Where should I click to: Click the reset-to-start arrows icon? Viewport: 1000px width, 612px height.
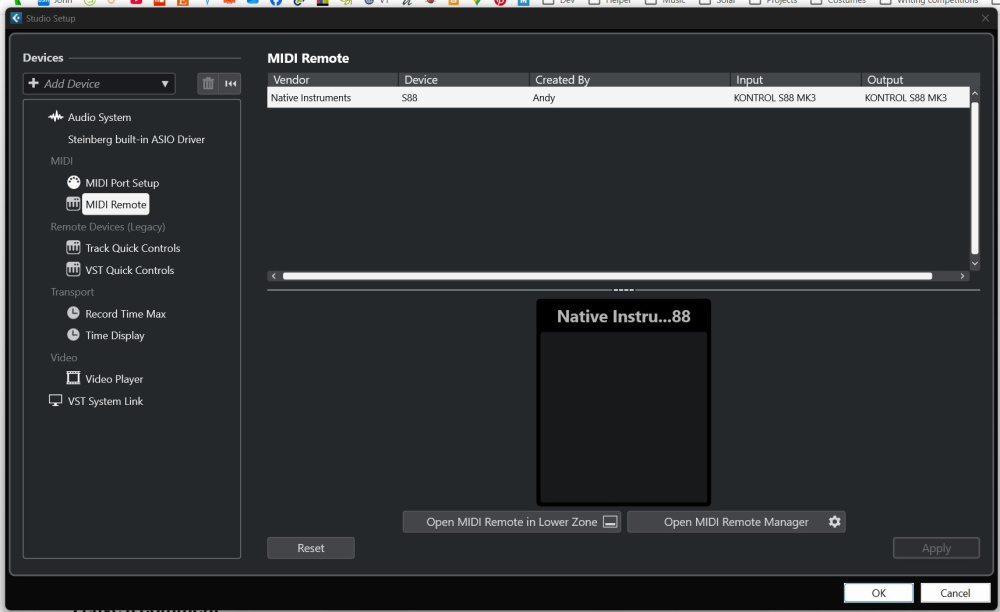[230, 84]
